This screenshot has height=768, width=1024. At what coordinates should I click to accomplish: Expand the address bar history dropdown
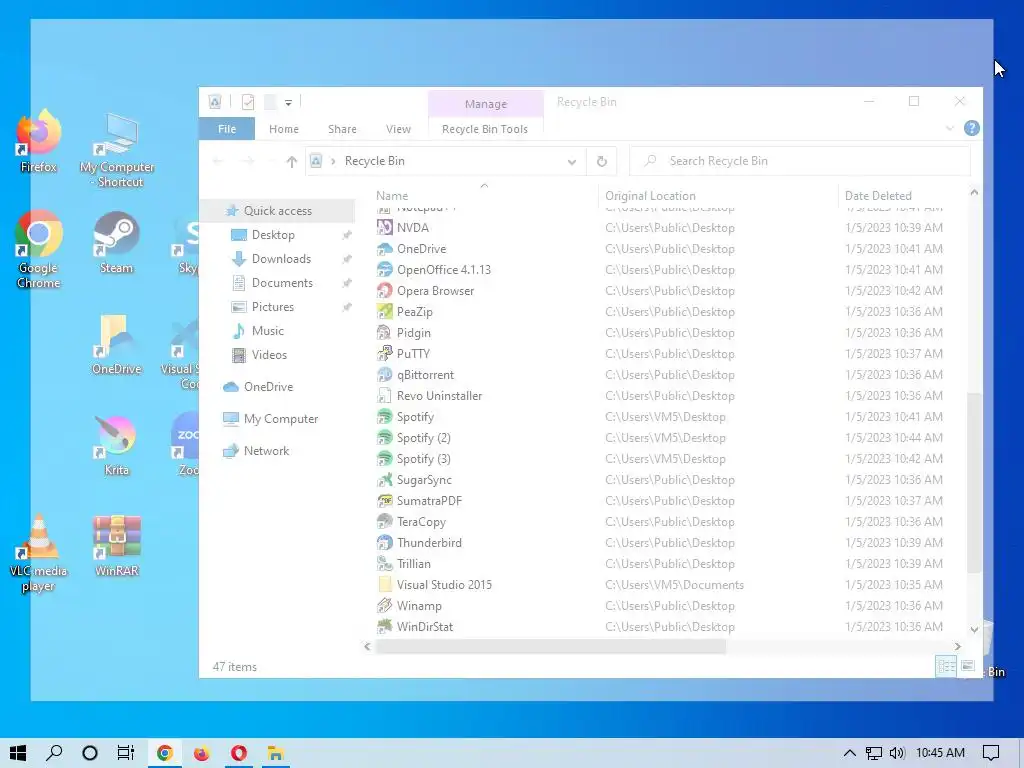pyautogui.click(x=572, y=161)
